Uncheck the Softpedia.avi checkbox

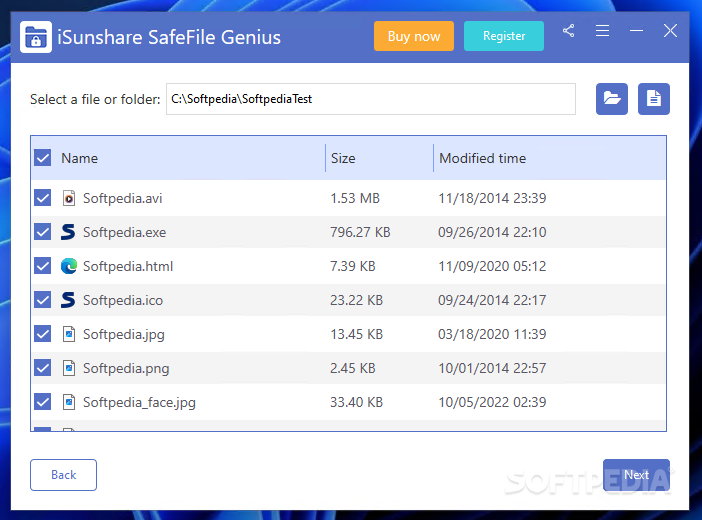[x=43, y=198]
